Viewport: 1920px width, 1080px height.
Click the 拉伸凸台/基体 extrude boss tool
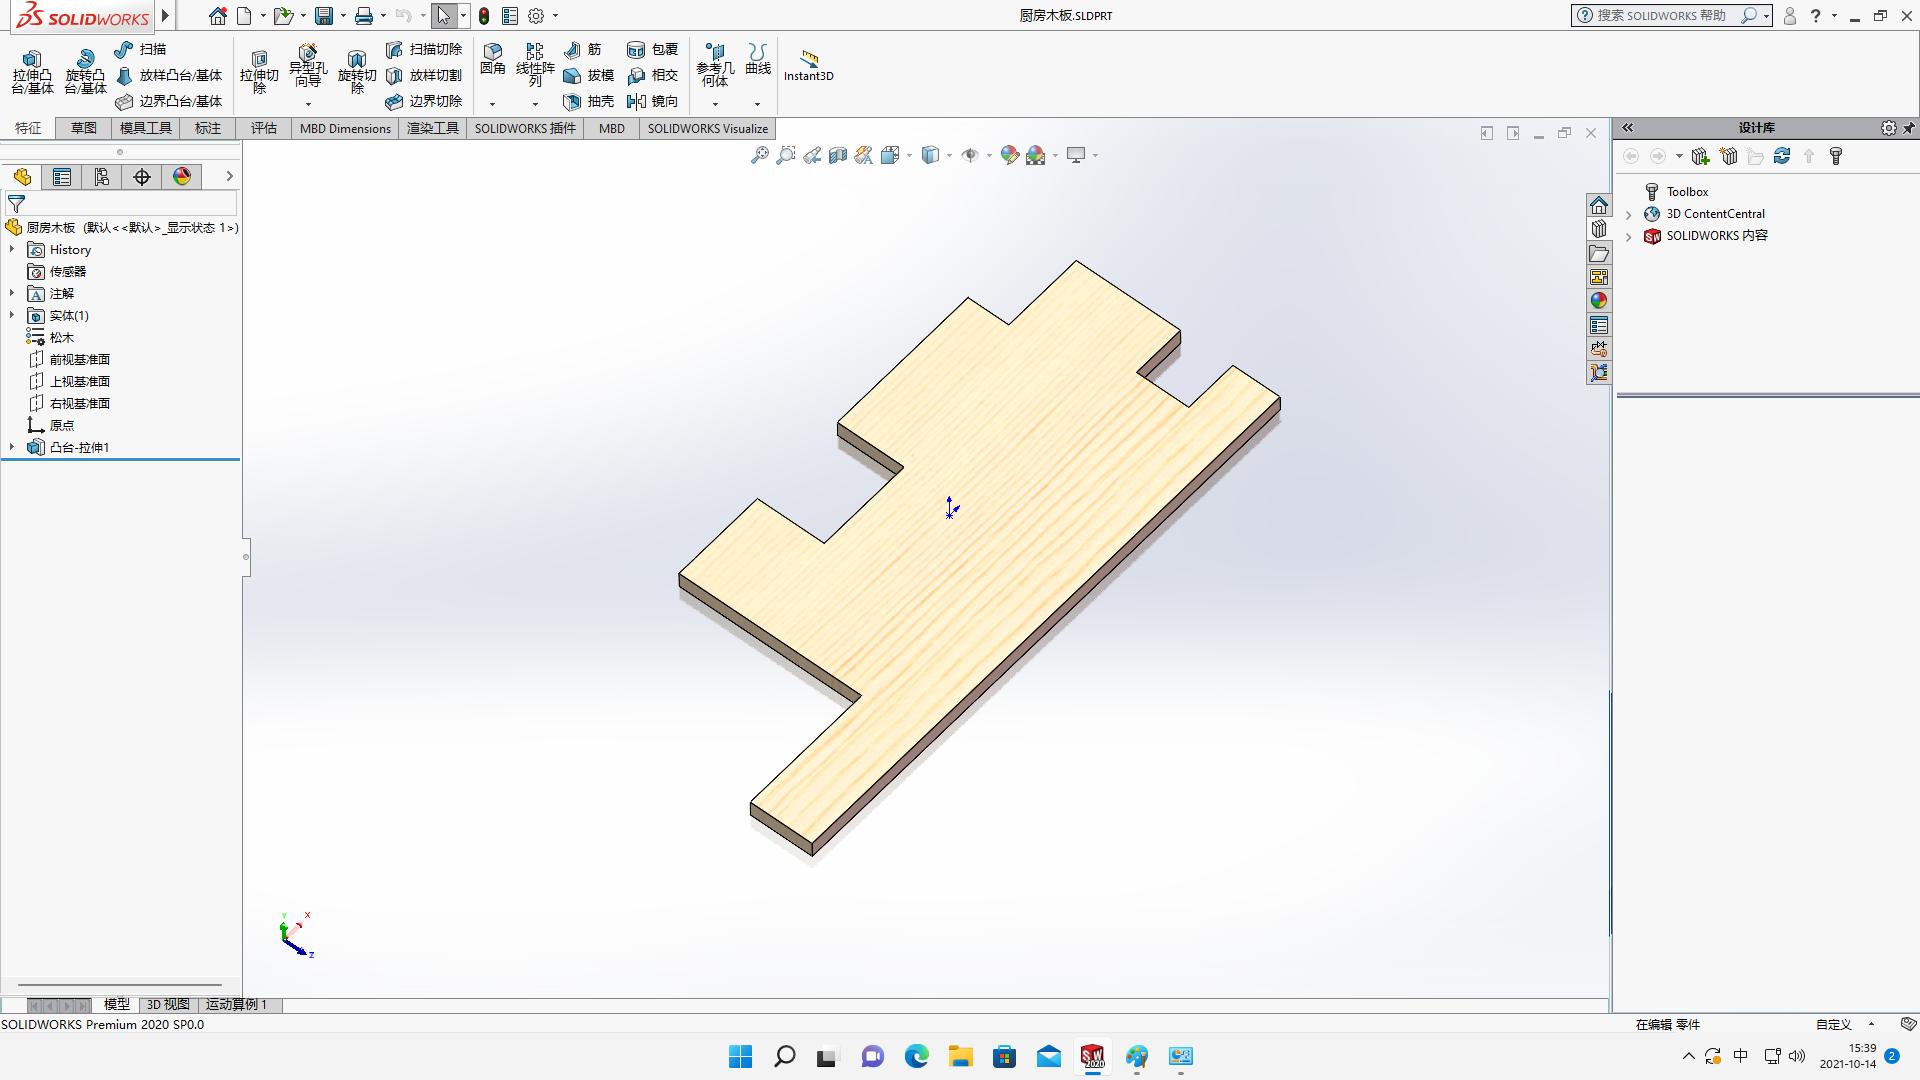tap(32, 71)
